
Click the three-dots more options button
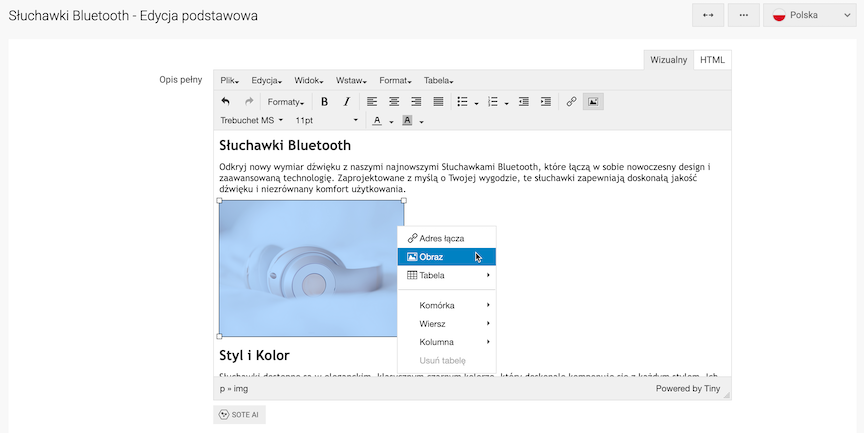743,15
